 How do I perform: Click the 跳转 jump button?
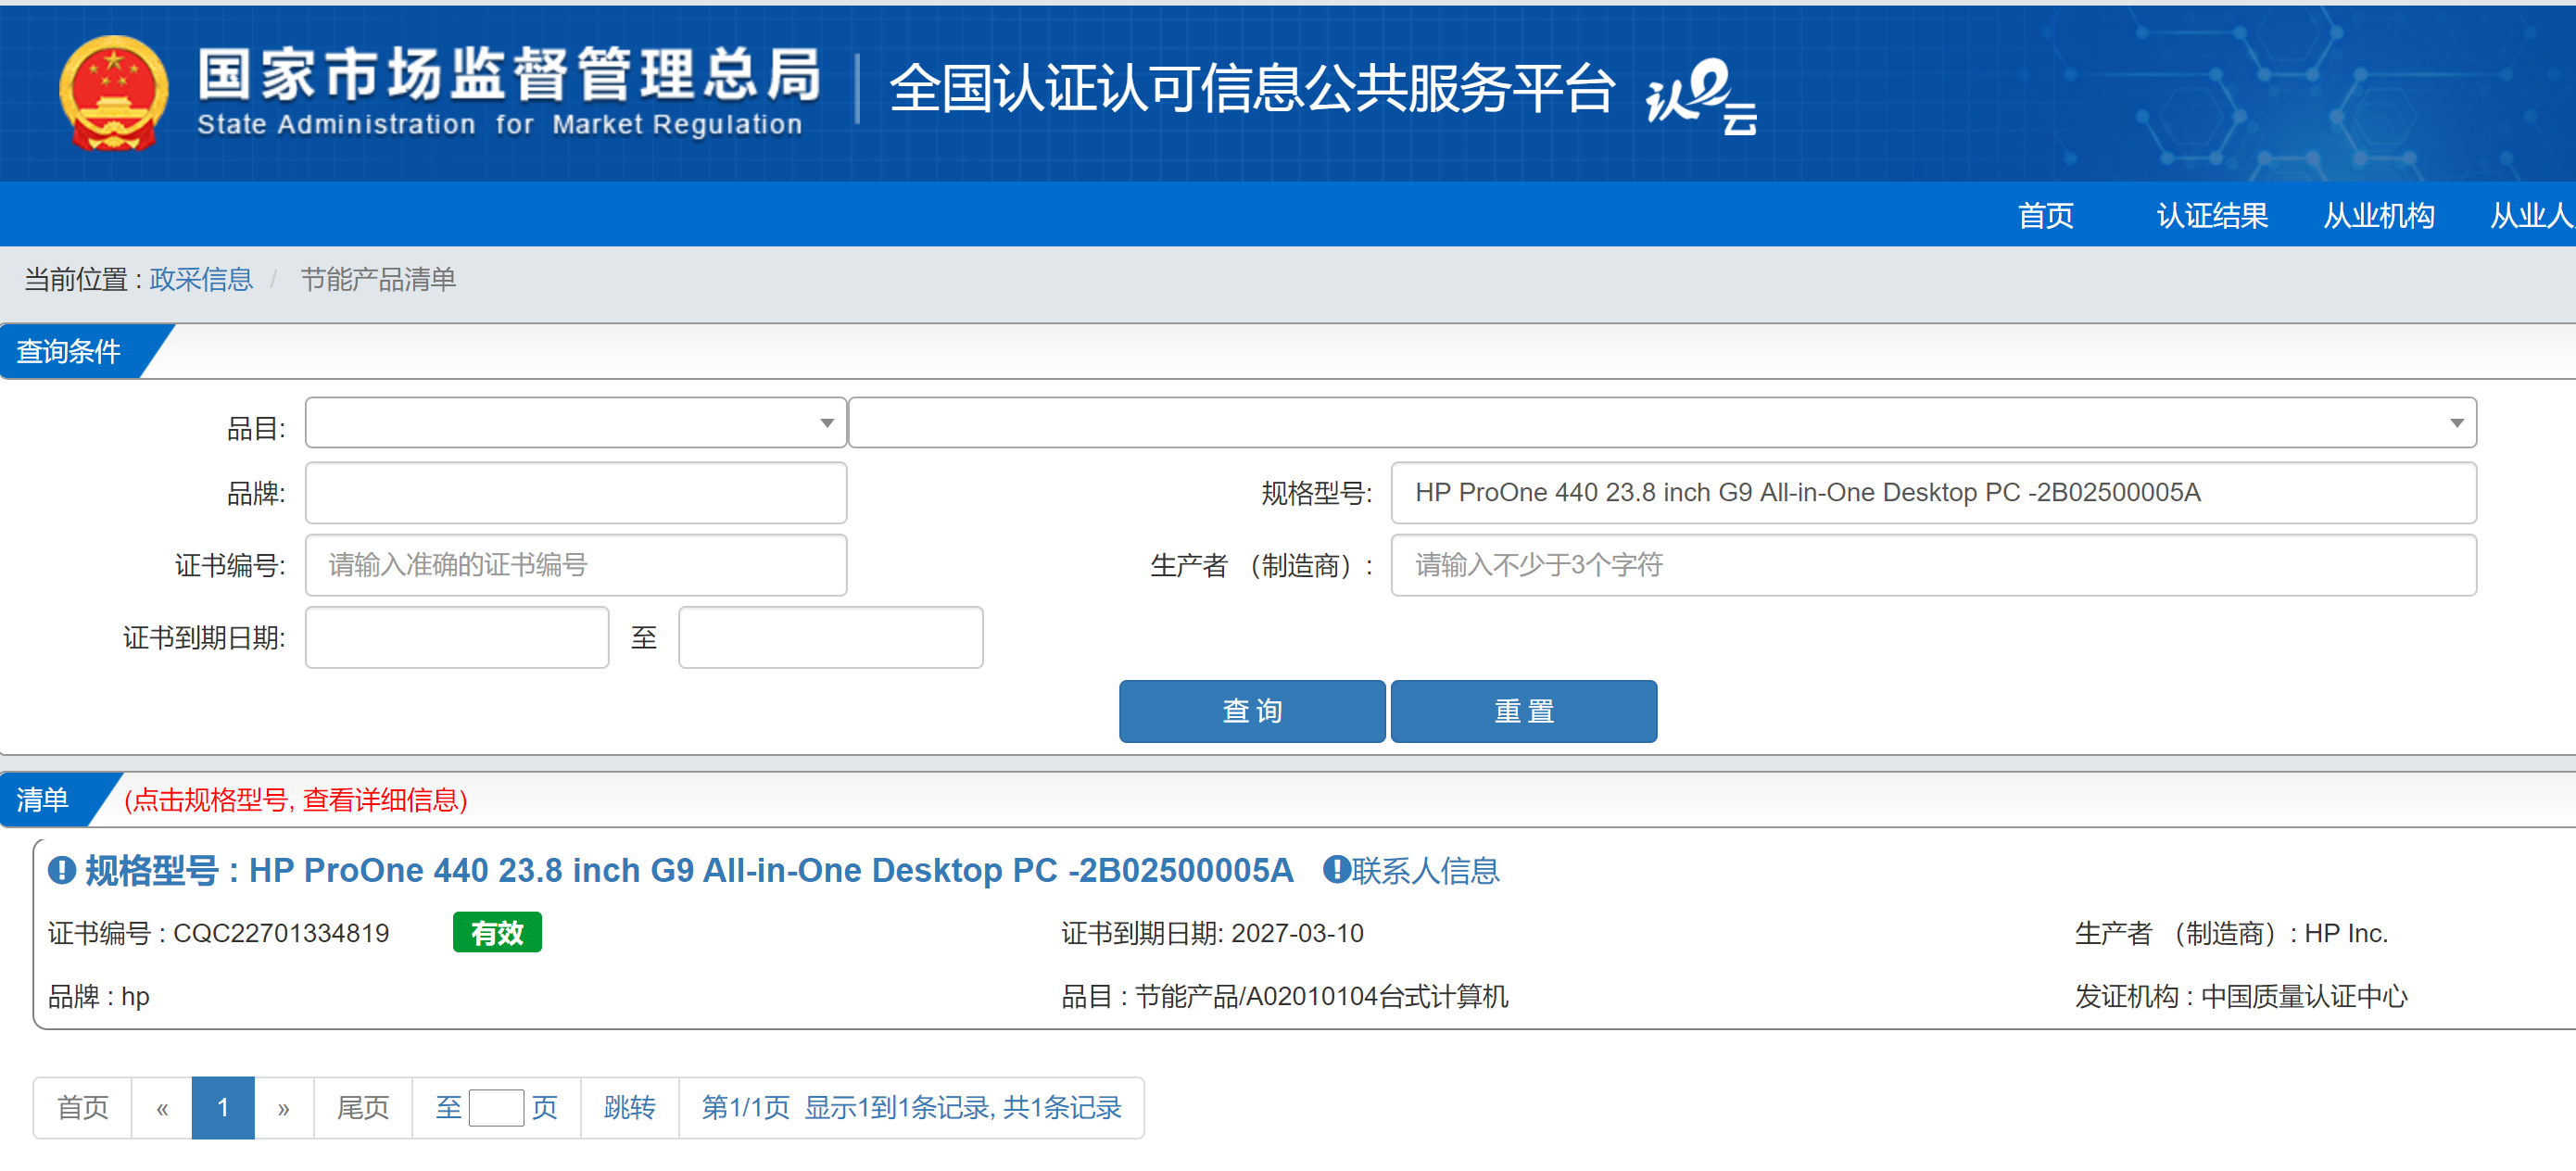pyautogui.click(x=630, y=1107)
